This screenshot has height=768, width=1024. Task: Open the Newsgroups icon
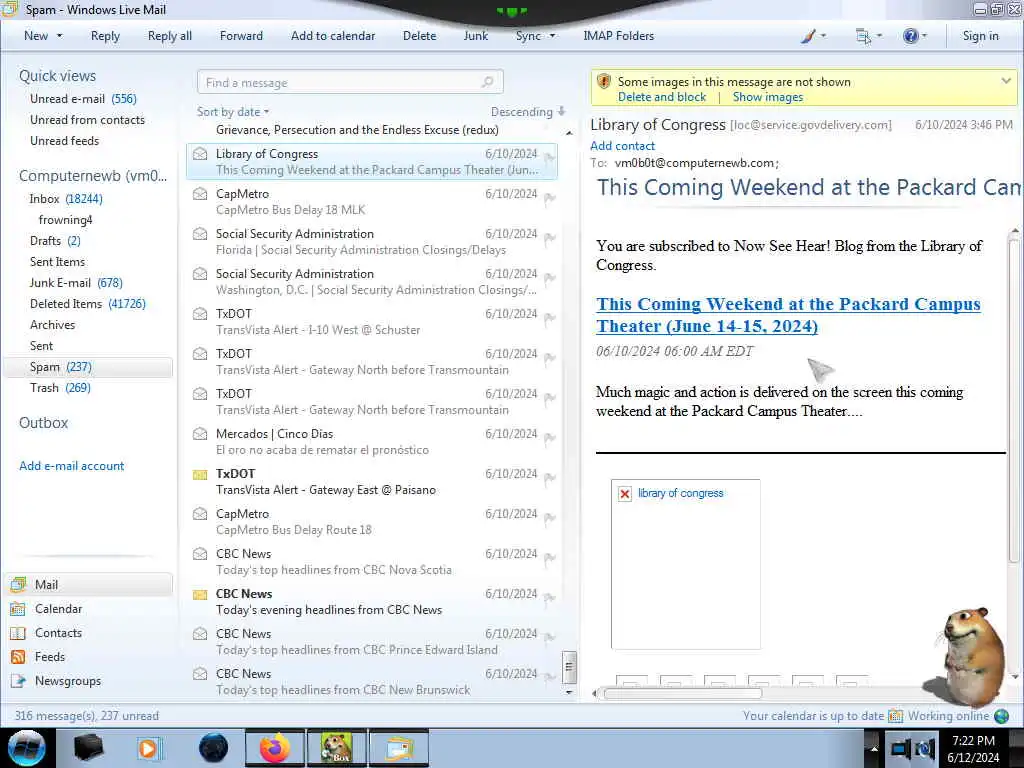pos(18,681)
